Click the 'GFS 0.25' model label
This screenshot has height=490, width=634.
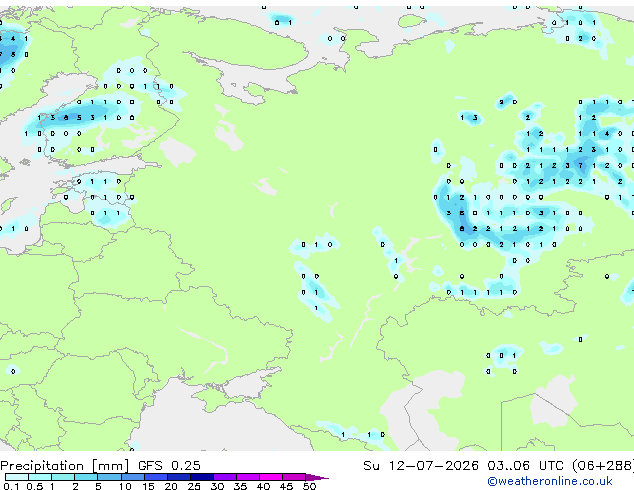169,465
